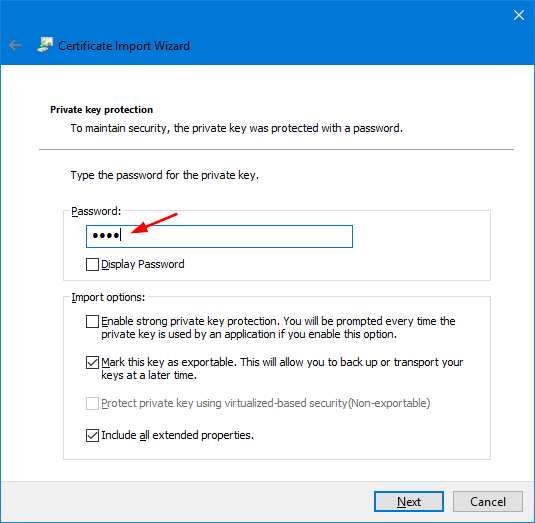Enable strong private key protection checkbox

pos(92,321)
